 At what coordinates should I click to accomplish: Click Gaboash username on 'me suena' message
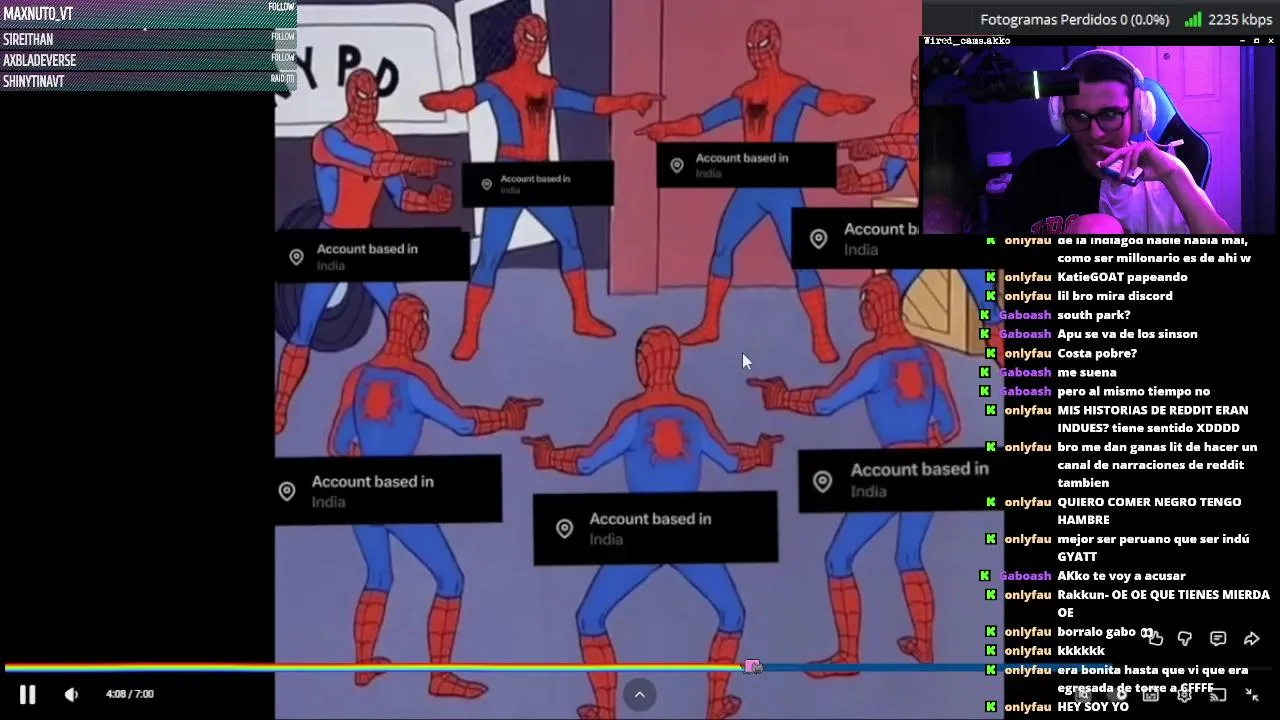[x=1025, y=372]
